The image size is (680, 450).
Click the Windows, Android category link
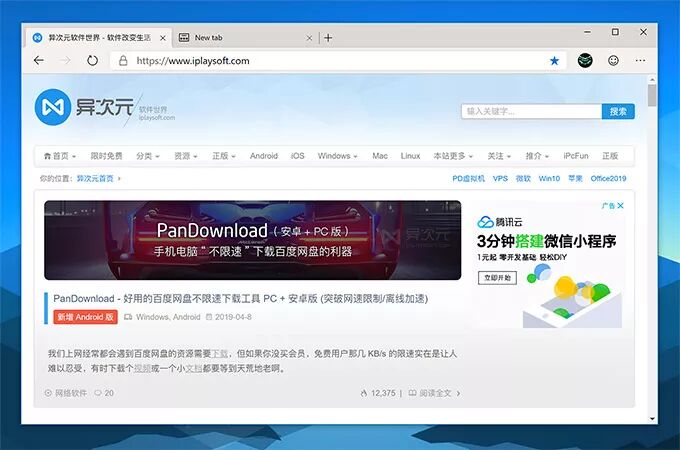click(168, 317)
